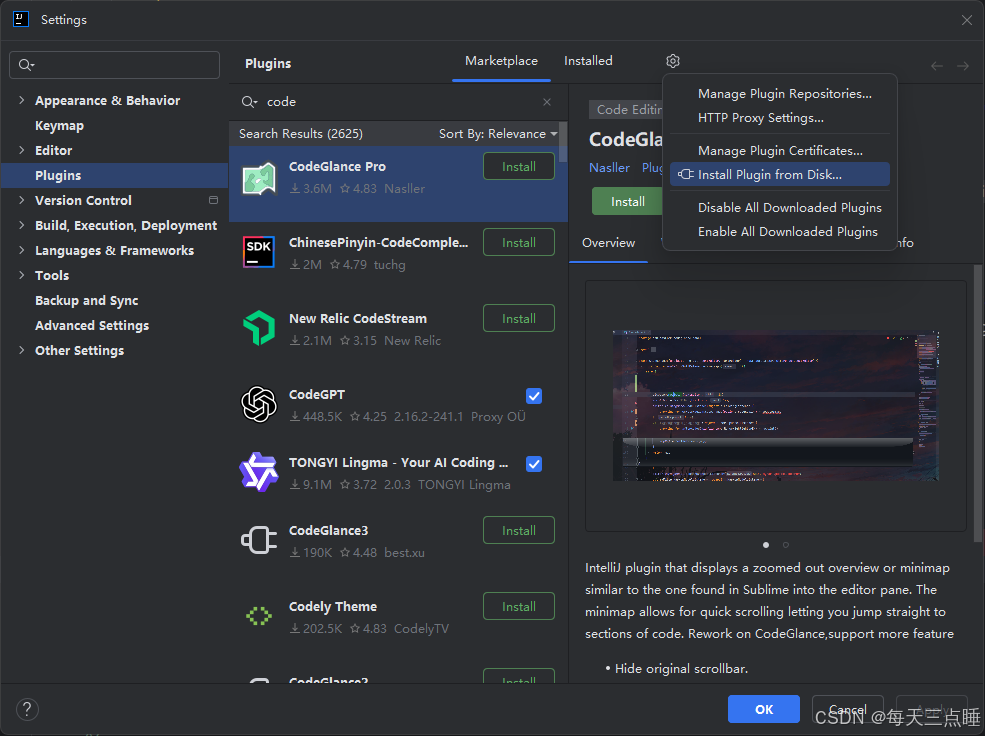Open HTTP Proxy Settings
Viewport: 985px width, 736px height.
tap(780, 118)
